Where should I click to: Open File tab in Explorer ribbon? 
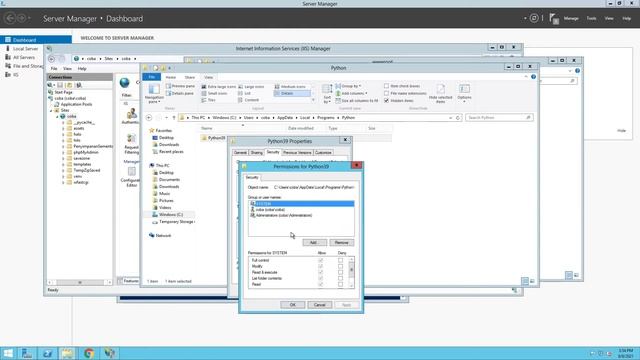pyautogui.click(x=152, y=77)
